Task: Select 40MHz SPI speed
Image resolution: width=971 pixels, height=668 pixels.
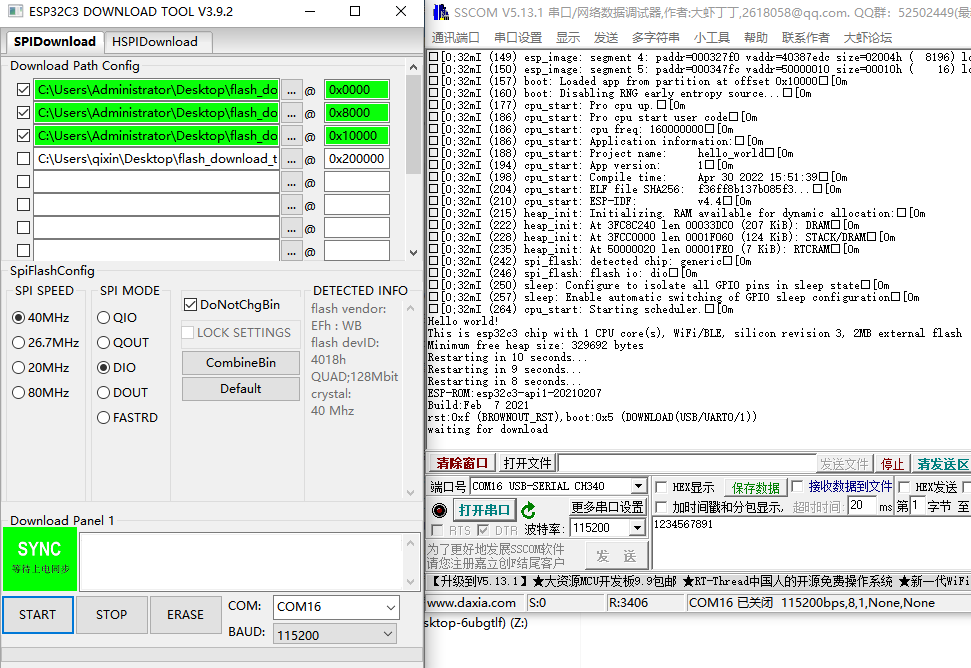Action: click(x=19, y=318)
